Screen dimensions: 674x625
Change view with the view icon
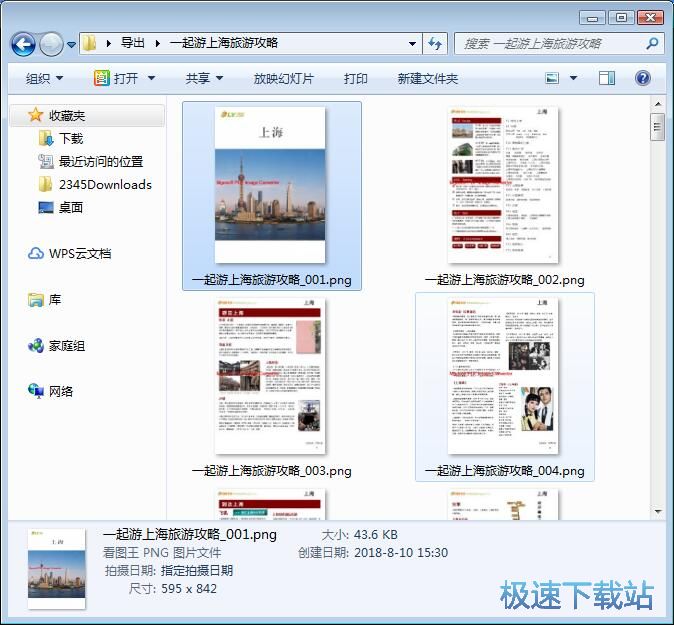(x=552, y=78)
